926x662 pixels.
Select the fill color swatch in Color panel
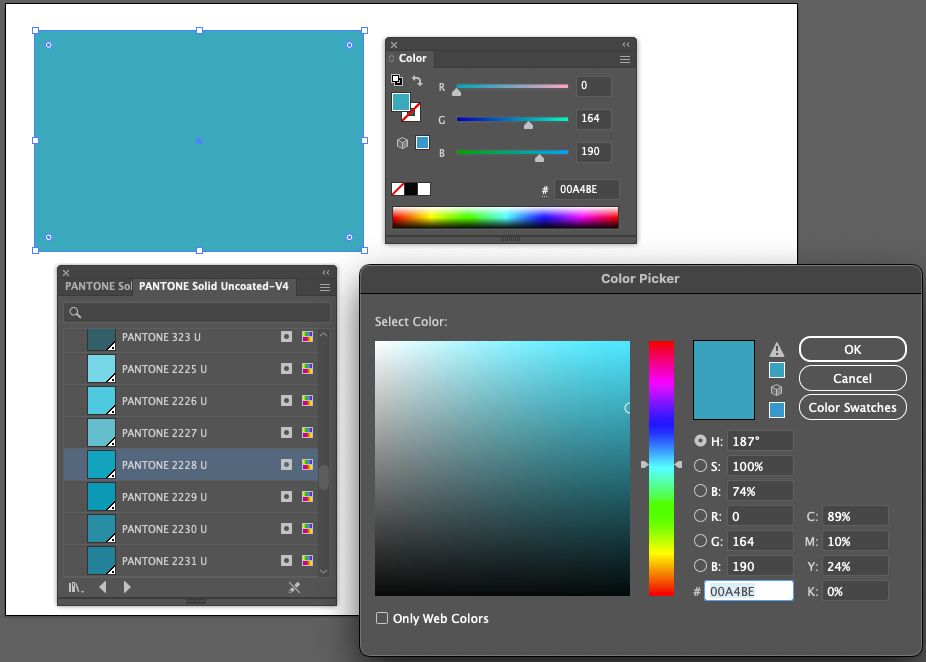tap(401, 102)
